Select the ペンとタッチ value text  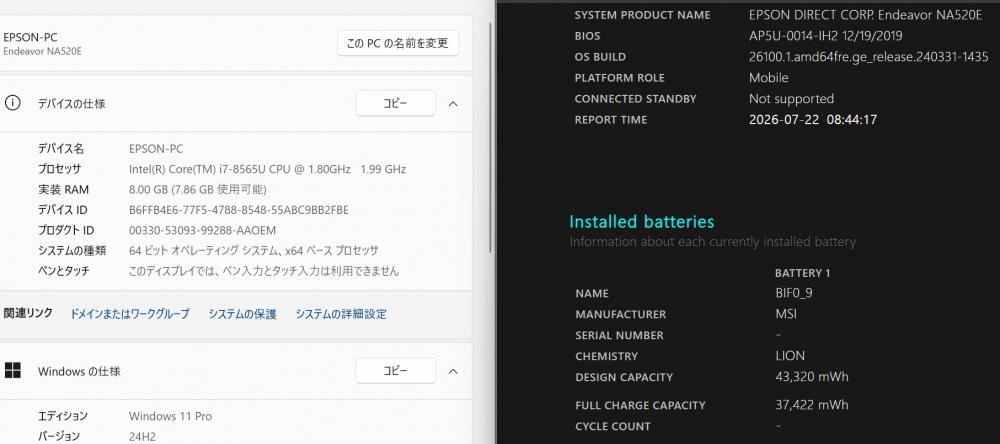pyautogui.click(x=264, y=271)
